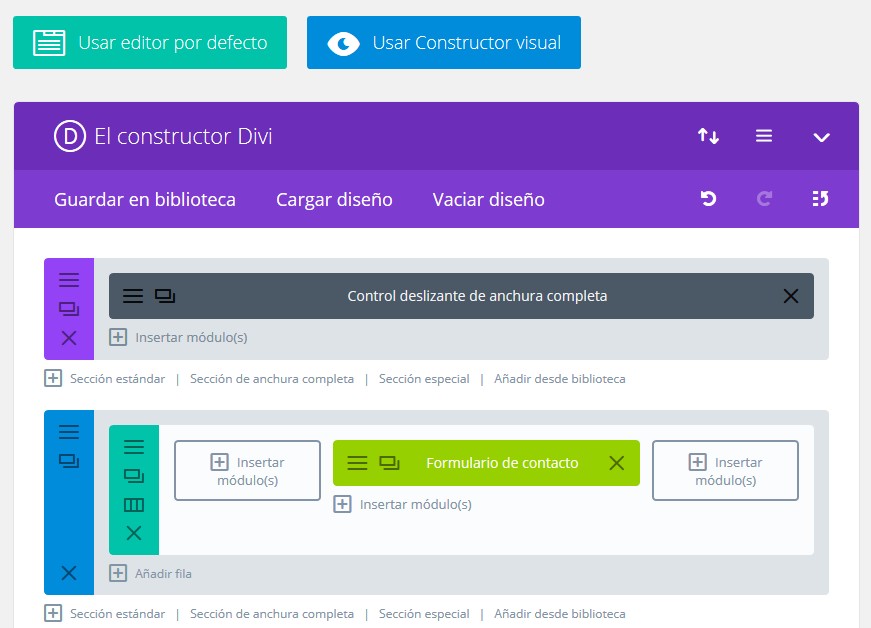Switch to Usar editor por defecto
The height and width of the screenshot is (628, 871).
tap(150, 43)
